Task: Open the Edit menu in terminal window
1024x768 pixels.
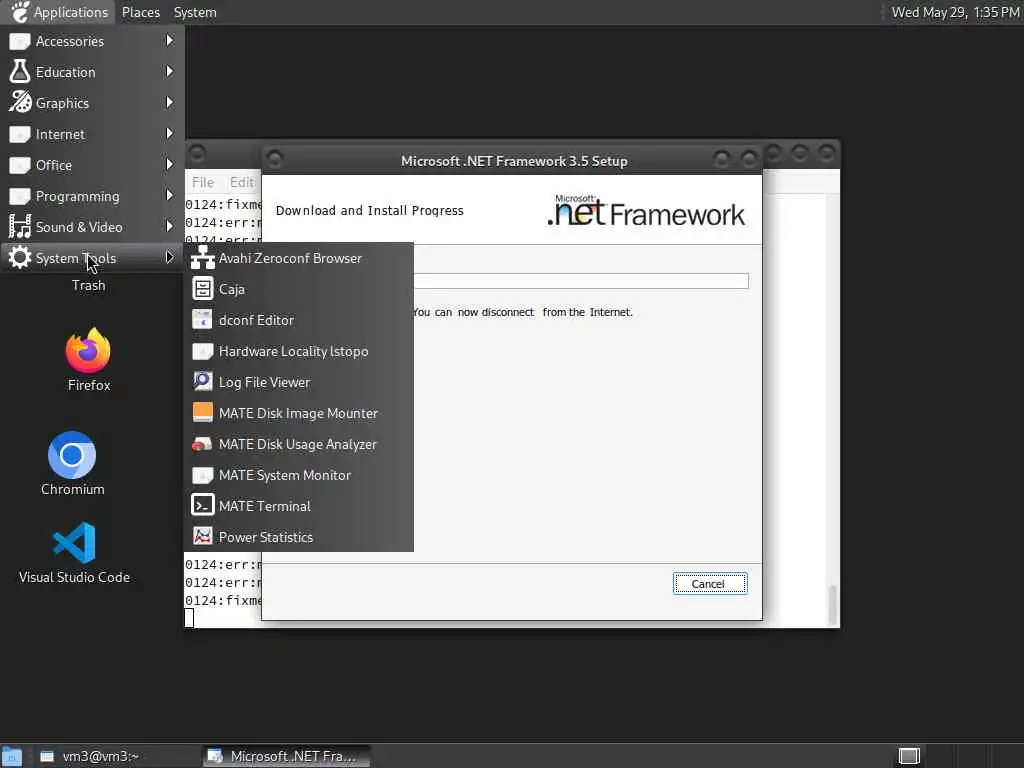Action: pos(241,182)
